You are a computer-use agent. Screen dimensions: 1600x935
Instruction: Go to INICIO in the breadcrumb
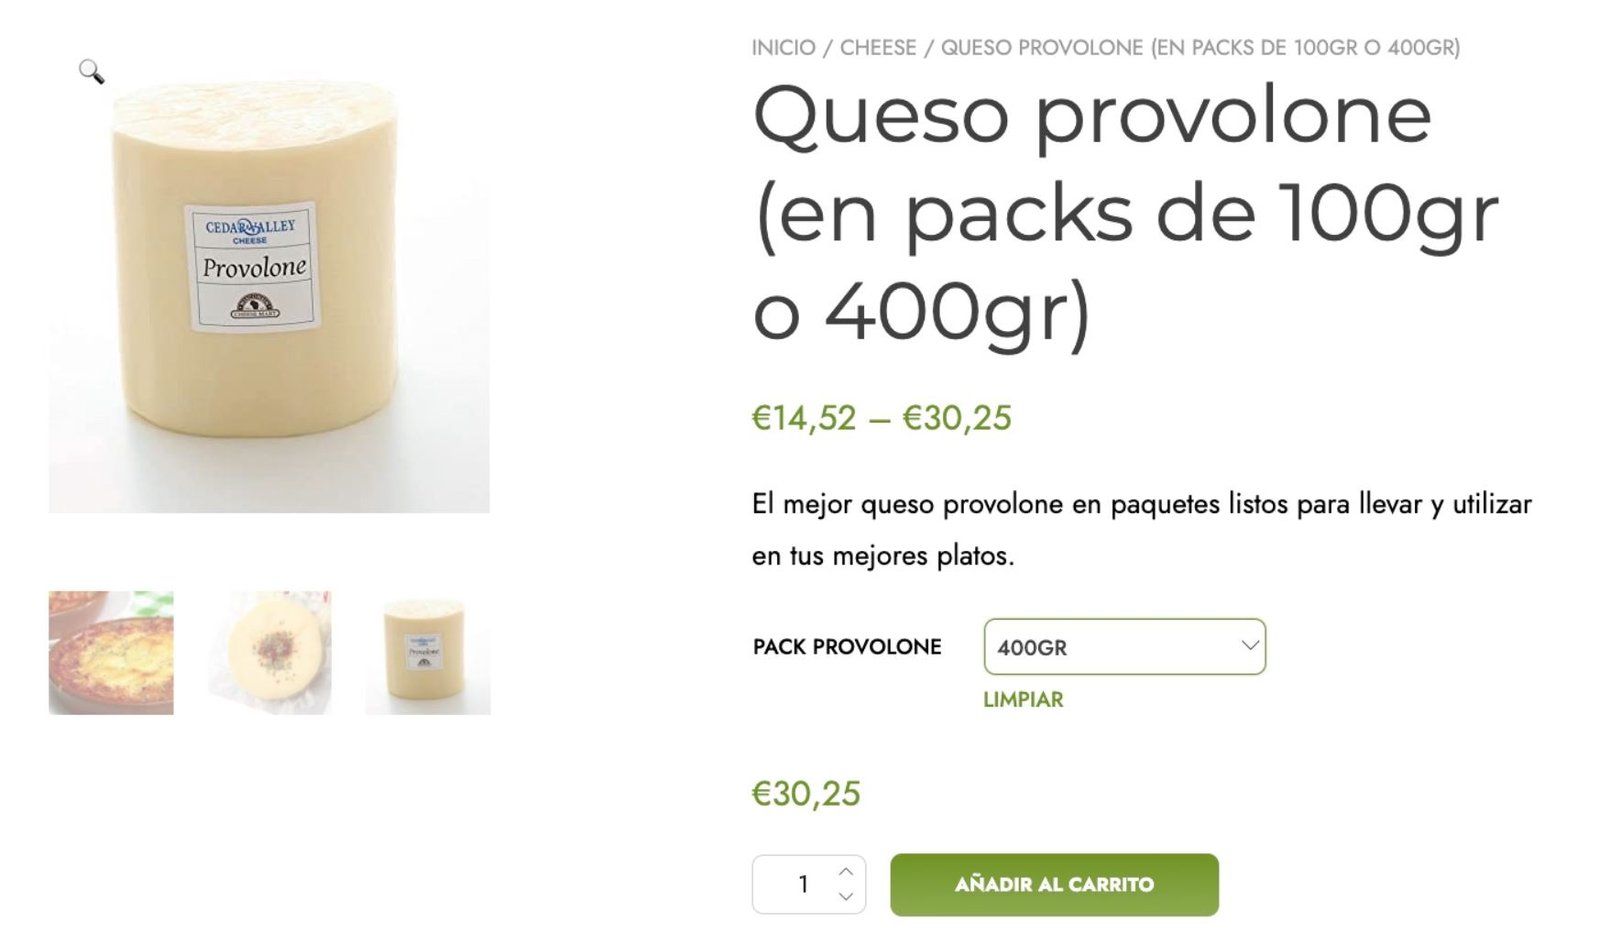pyautogui.click(x=783, y=48)
